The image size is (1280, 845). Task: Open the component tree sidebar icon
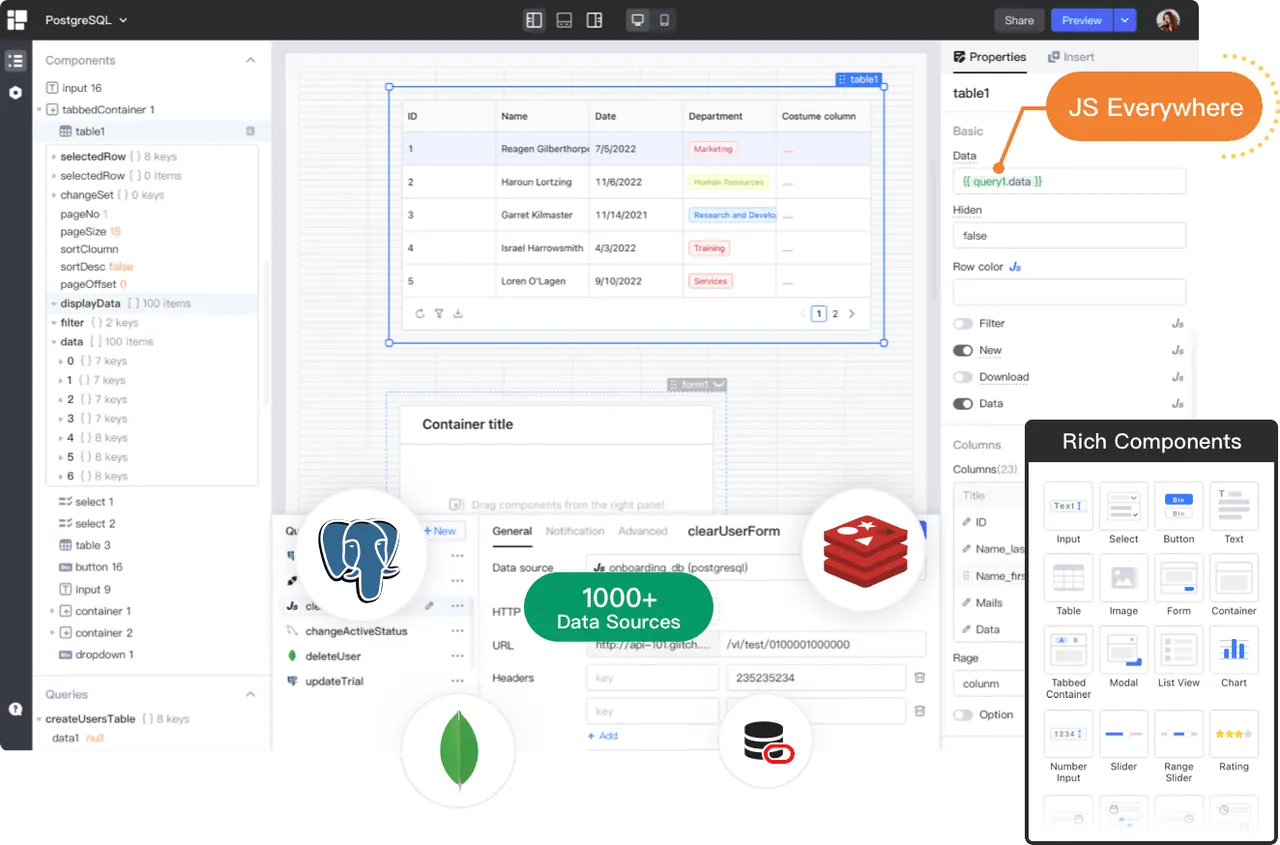(15, 61)
